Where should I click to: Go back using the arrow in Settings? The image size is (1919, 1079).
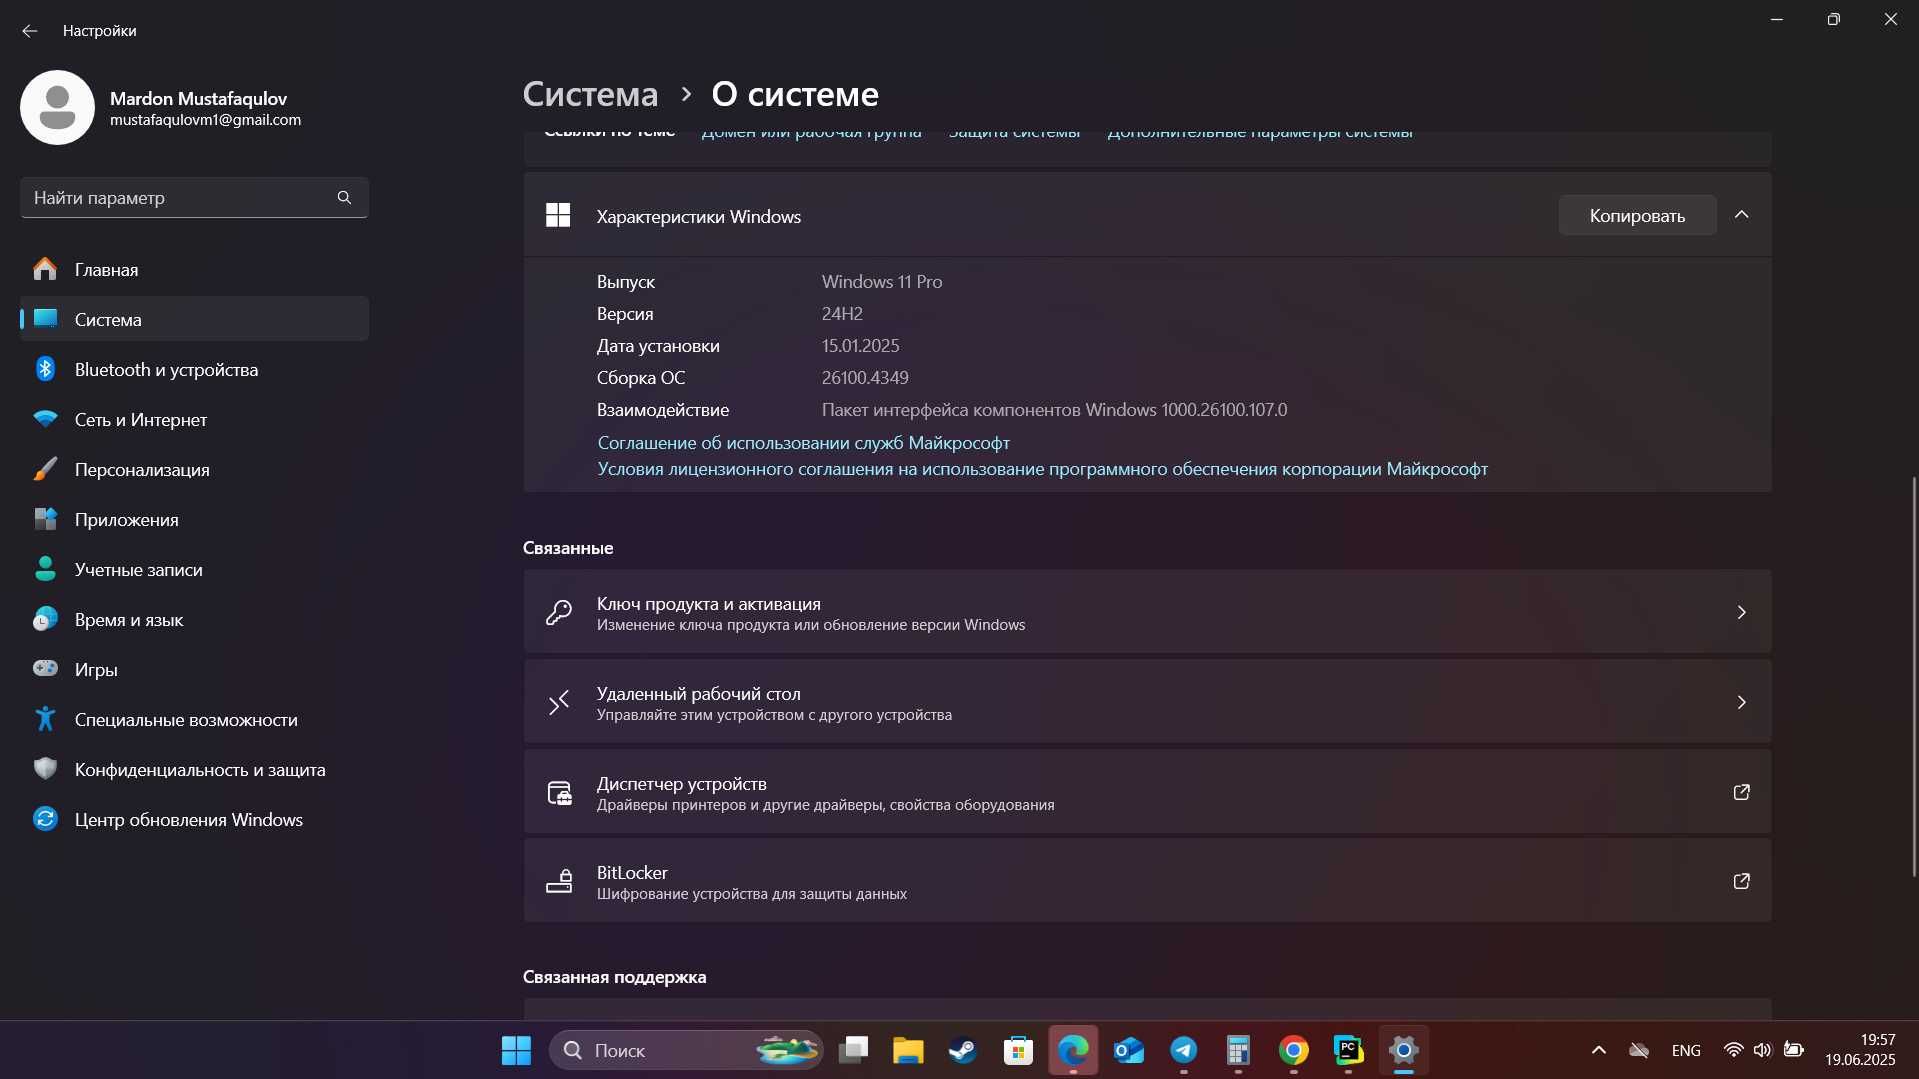pos(30,31)
